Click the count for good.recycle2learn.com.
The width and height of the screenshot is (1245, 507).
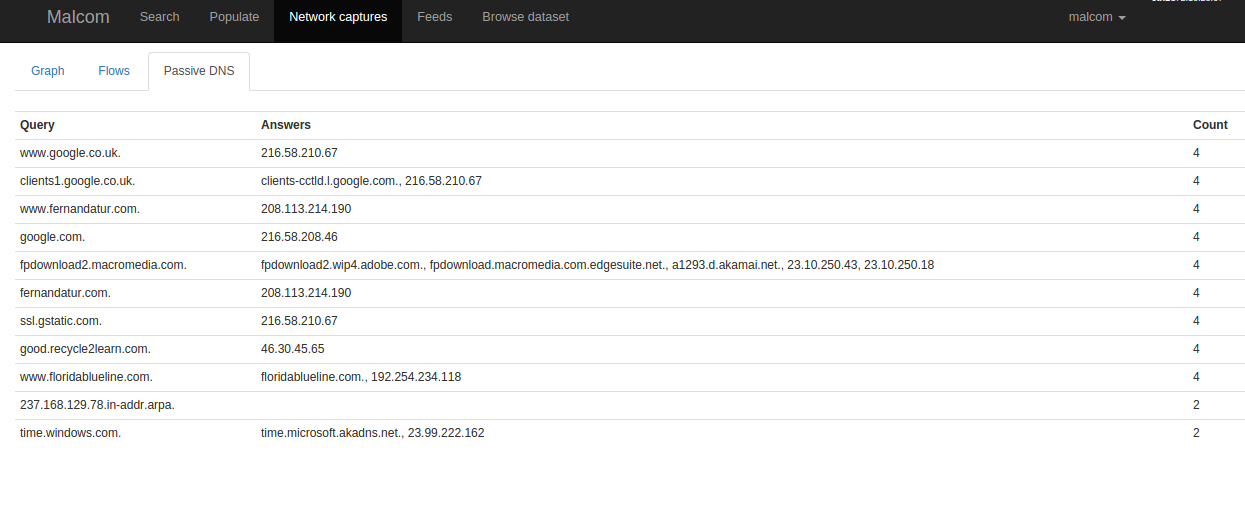pos(1196,349)
